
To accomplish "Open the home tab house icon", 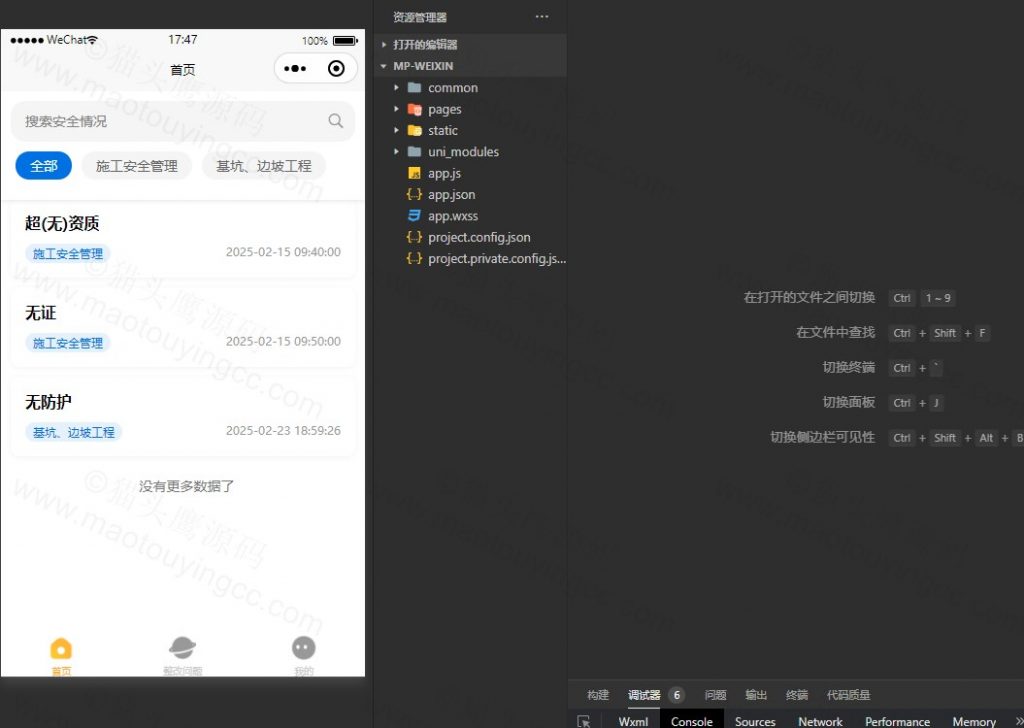I will (61, 648).
